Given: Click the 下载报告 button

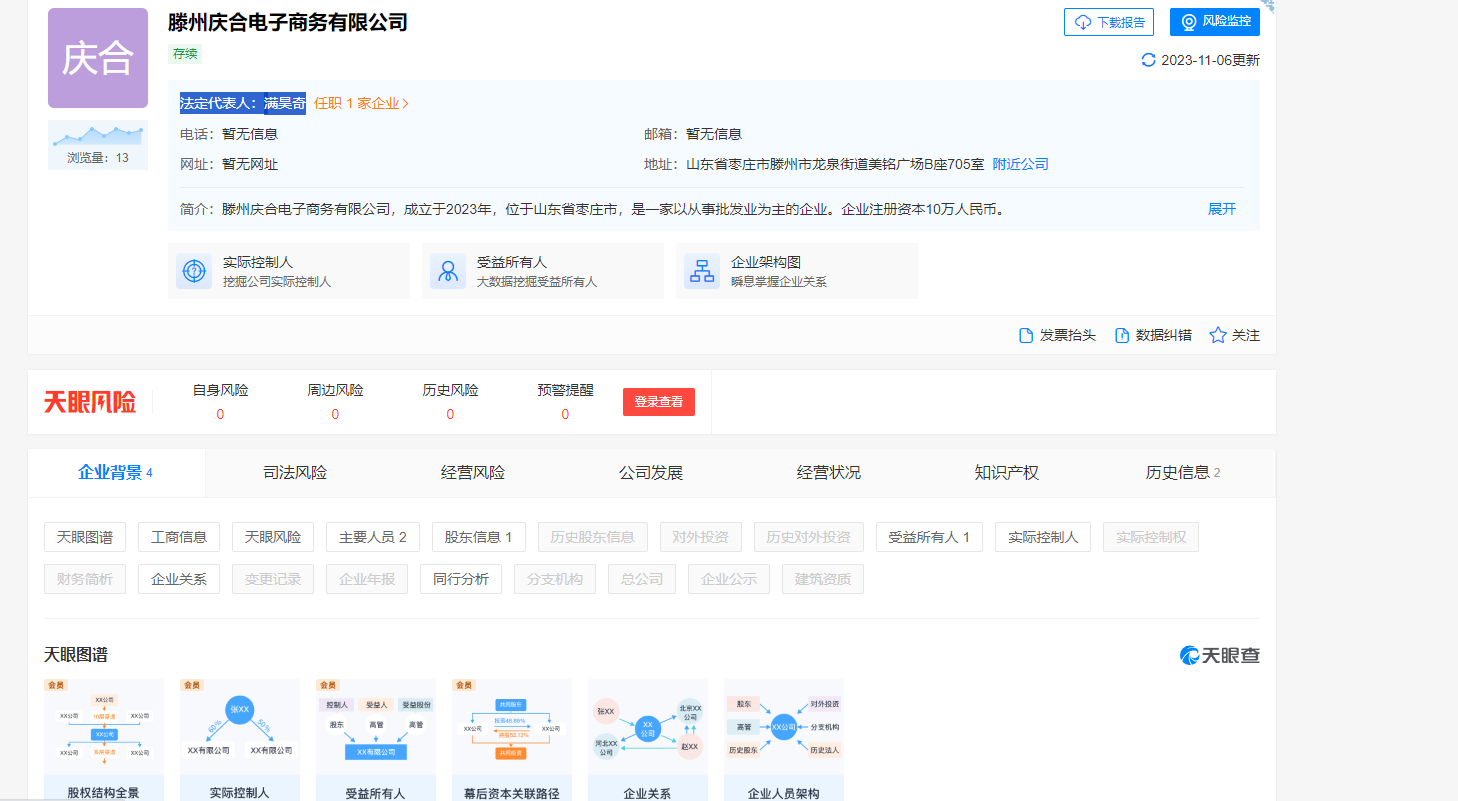Looking at the screenshot, I should [x=1108, y=22].
